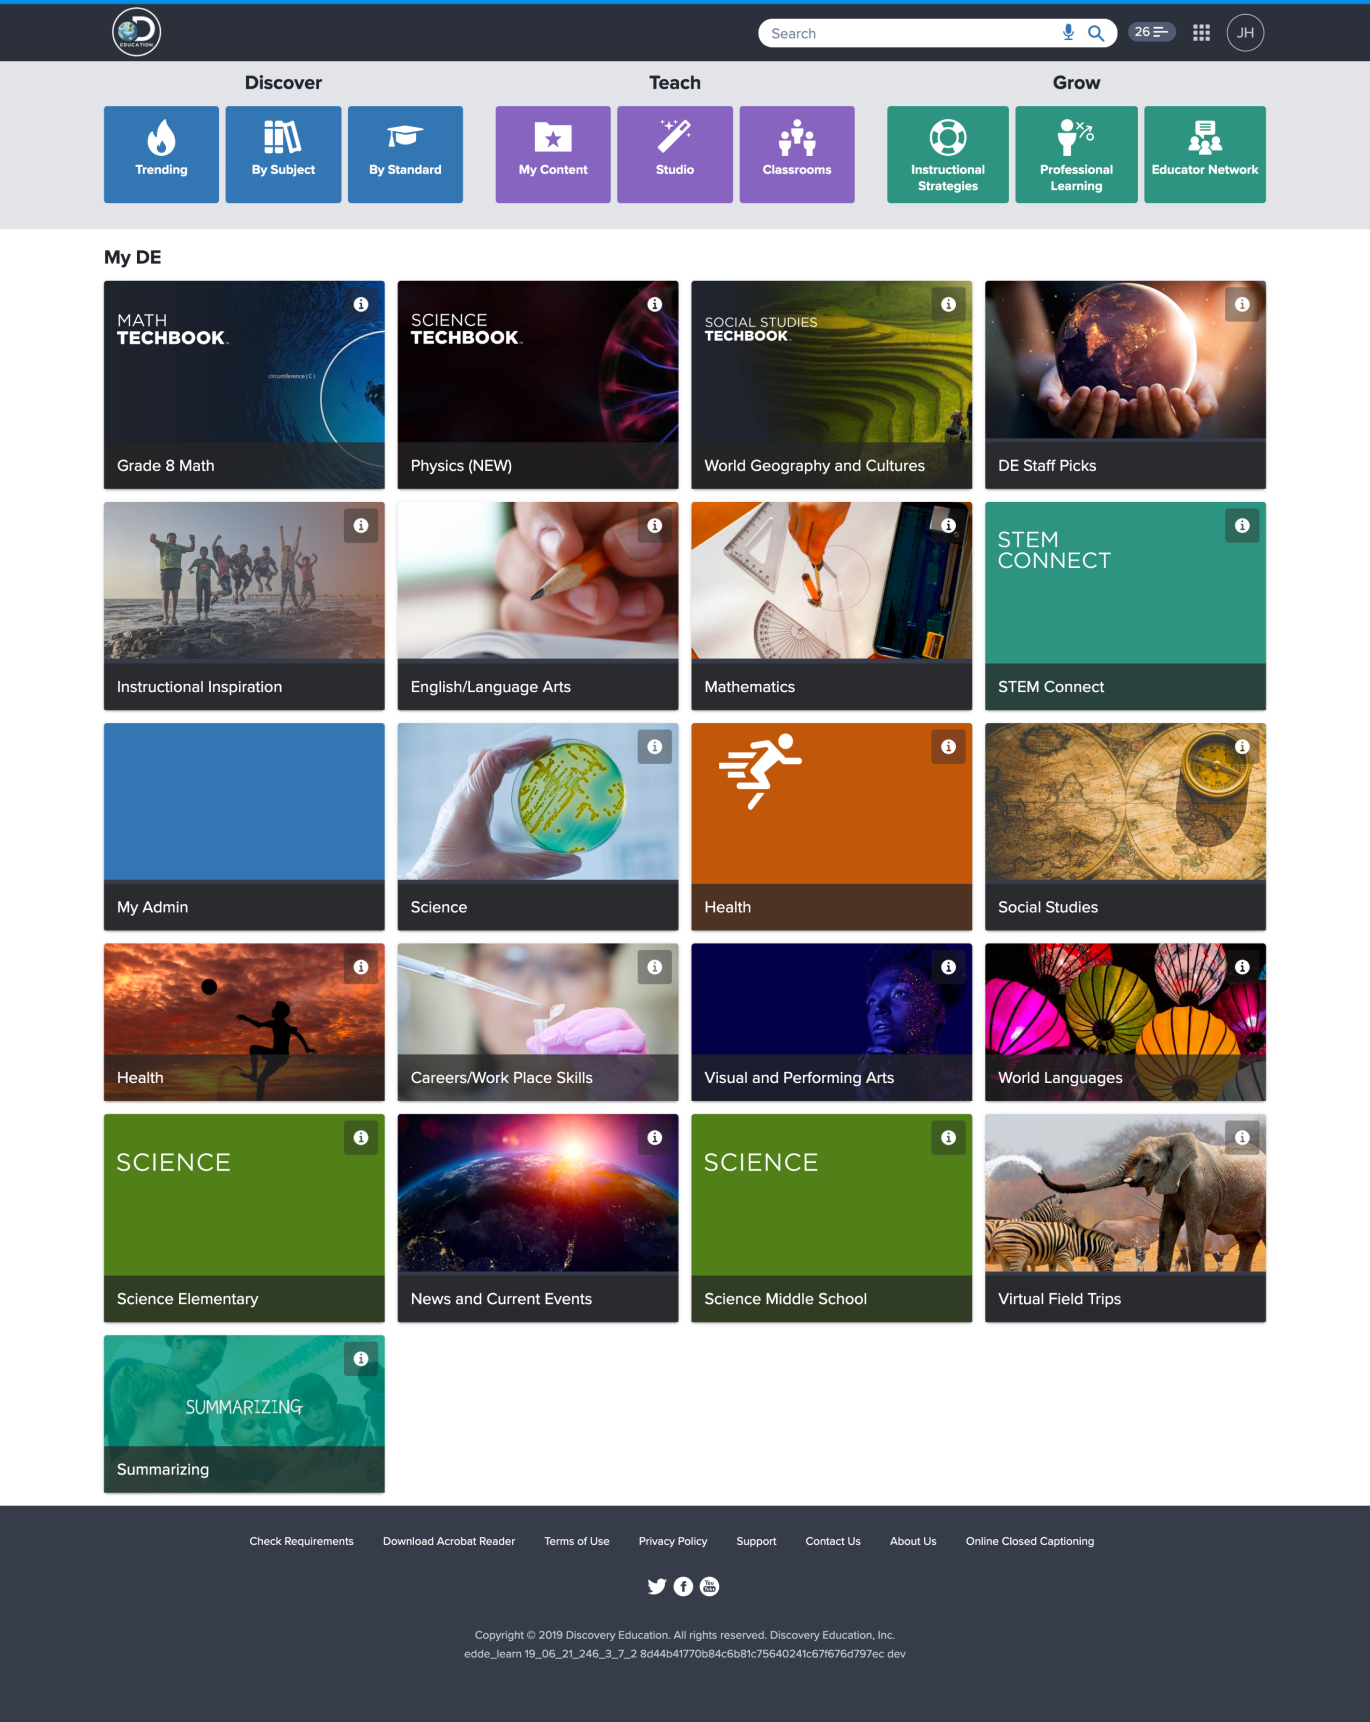
Task: Open the By Standard tile
Action: pyautogui.click(x=405, y=155)
